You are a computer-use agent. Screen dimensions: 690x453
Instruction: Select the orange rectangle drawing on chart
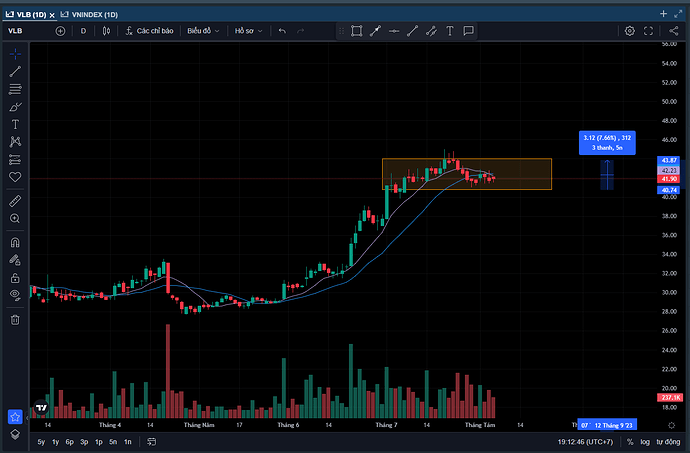[466, 174]
